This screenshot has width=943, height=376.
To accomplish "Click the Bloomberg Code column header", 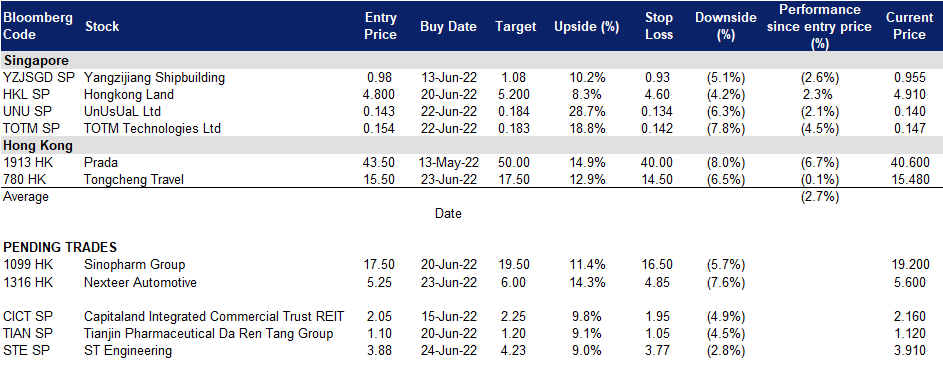I will 38,26.
